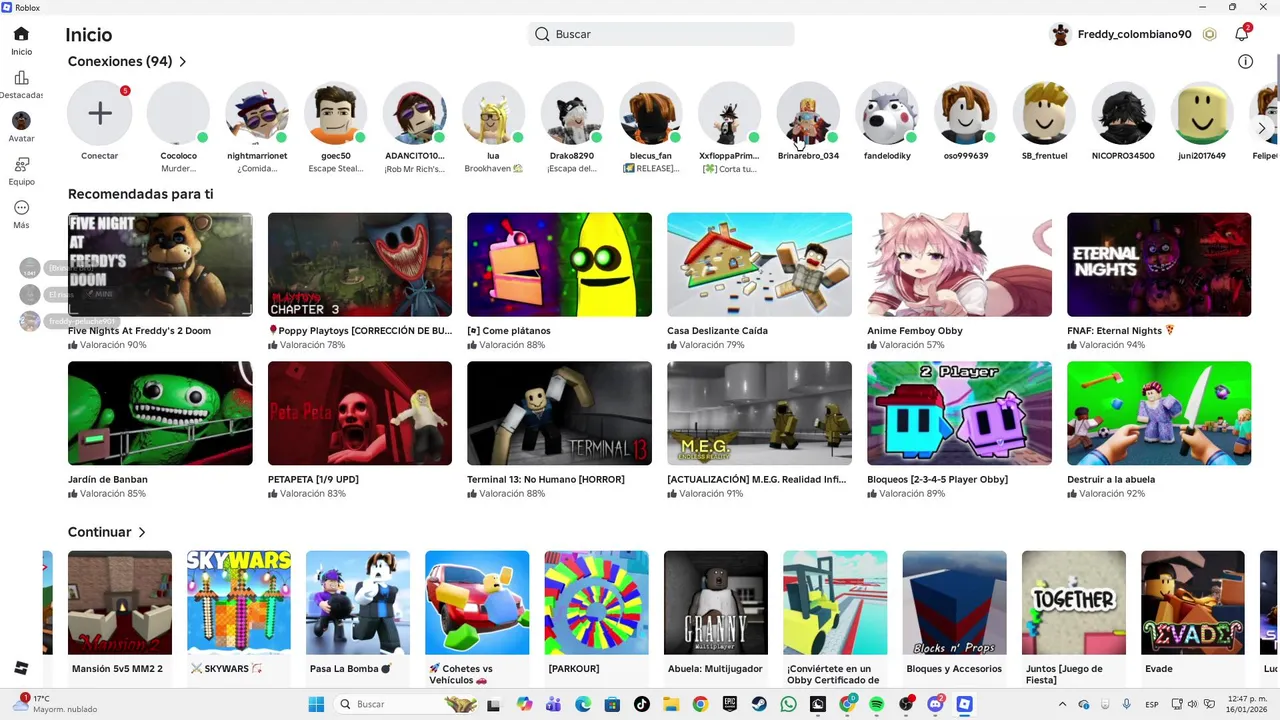Open Anime Femboy Obby game card

pyautogui.click(x=959, y=281)
